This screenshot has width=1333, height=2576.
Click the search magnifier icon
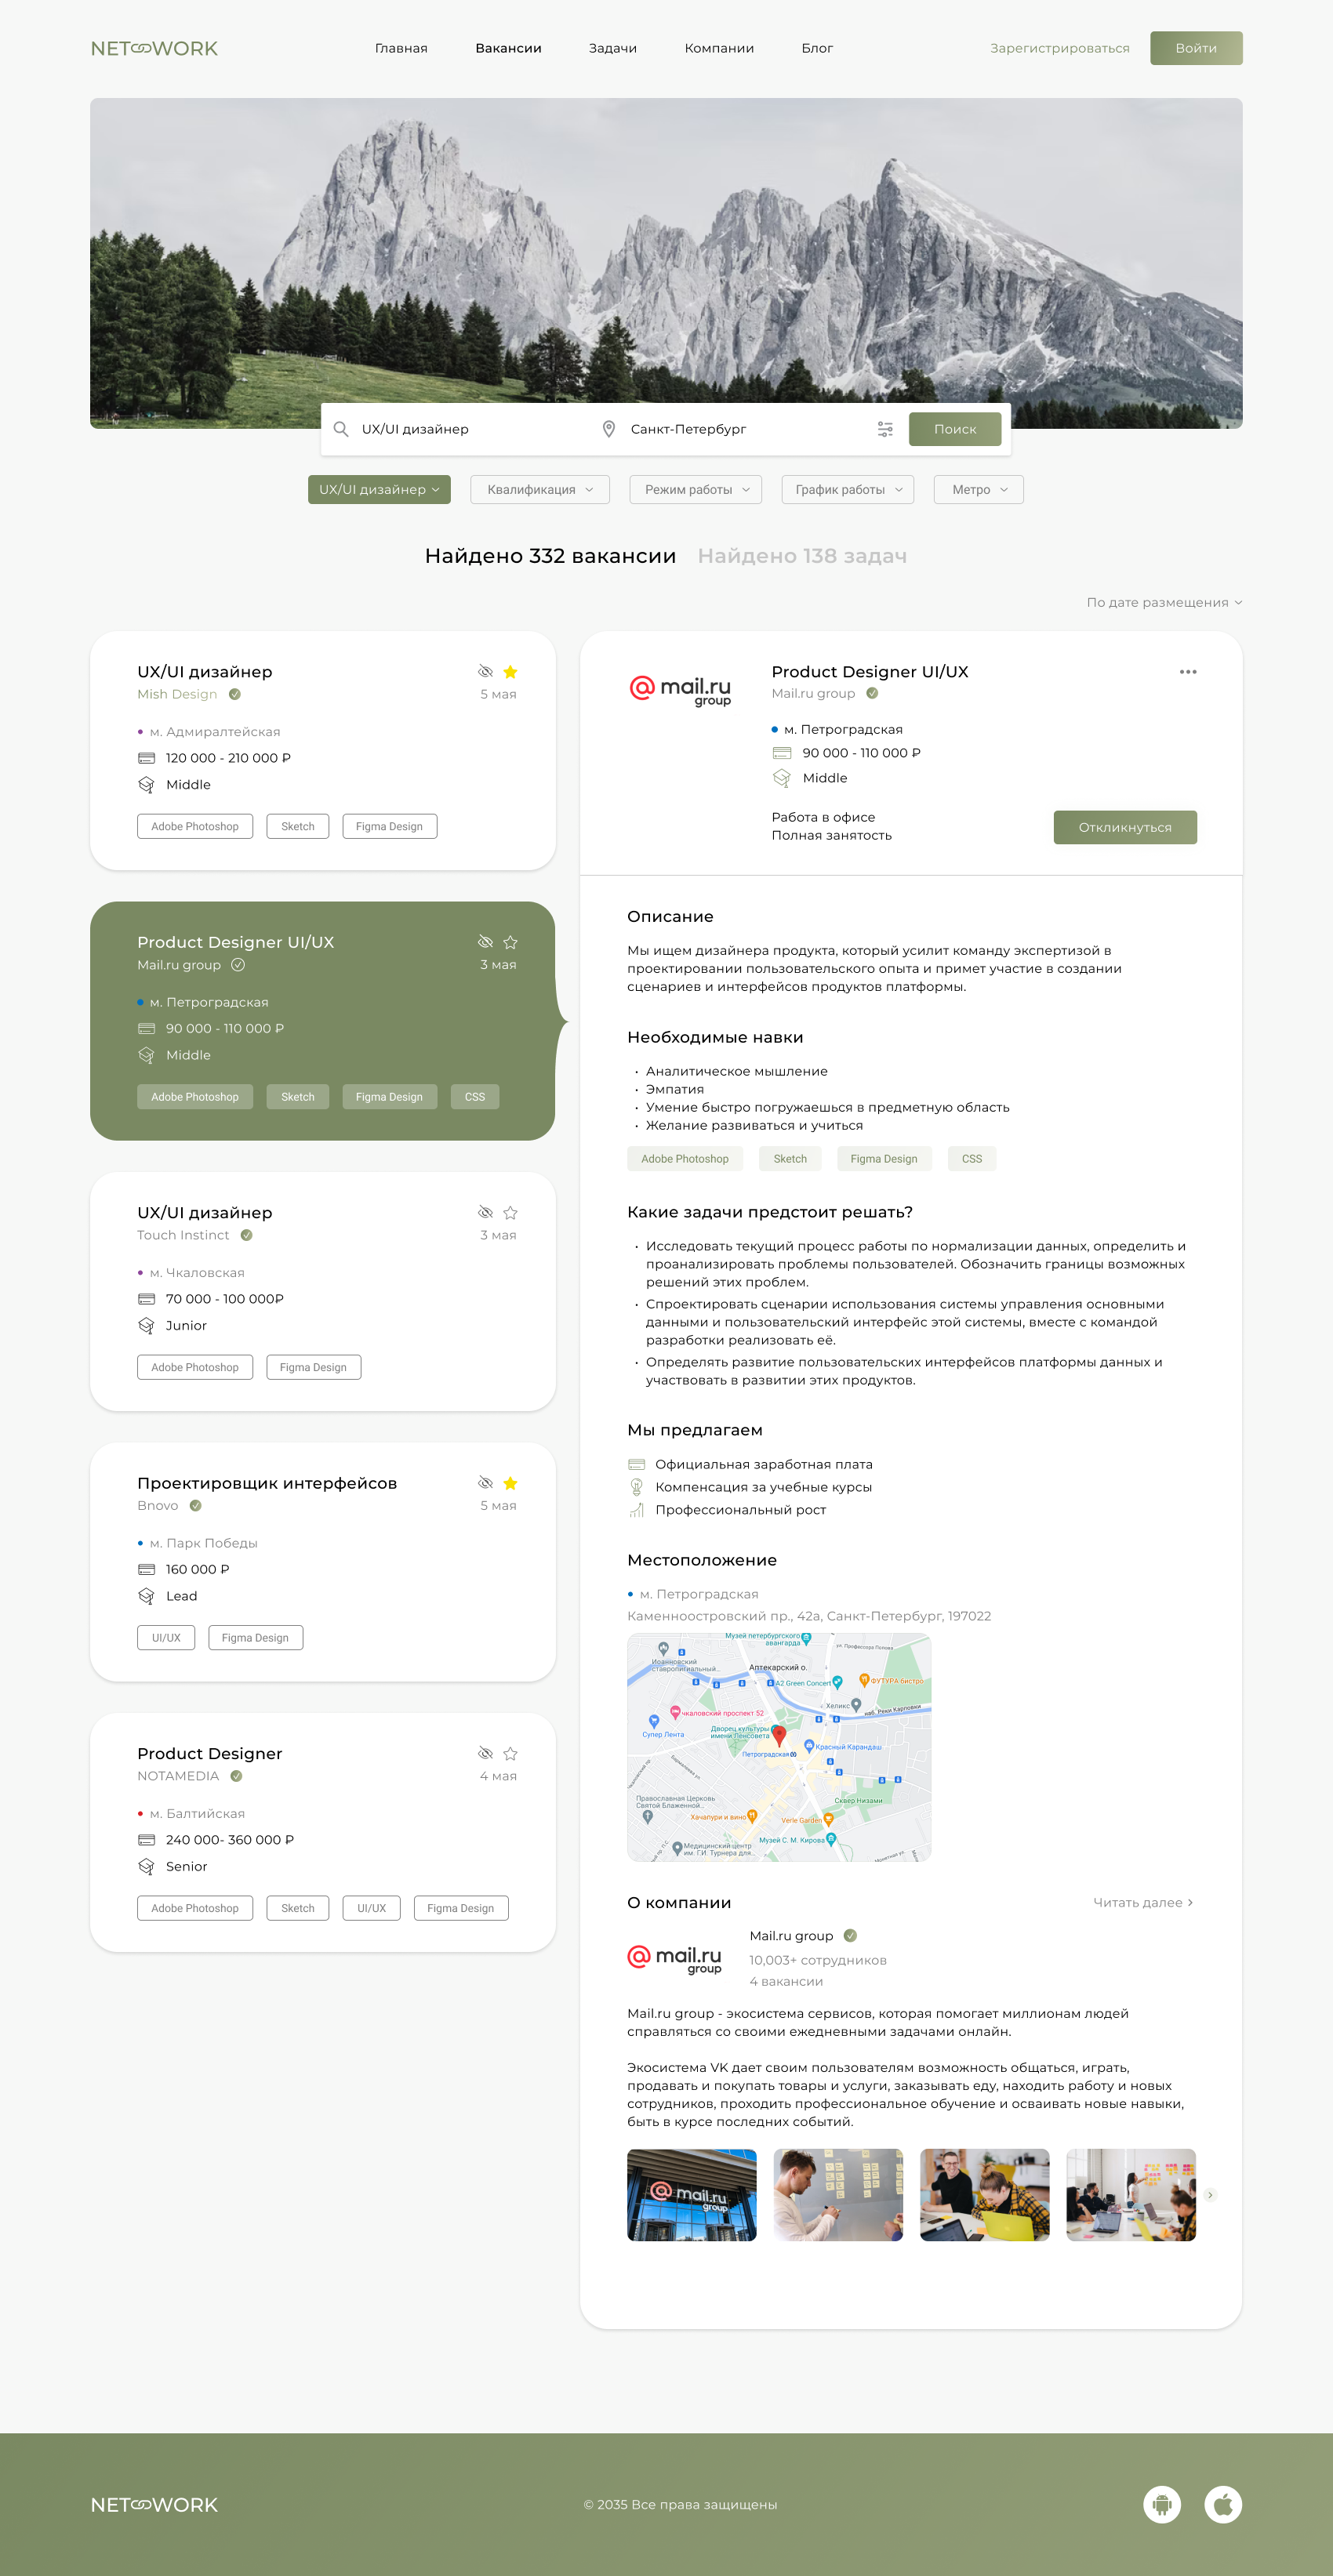pos(341,428)
